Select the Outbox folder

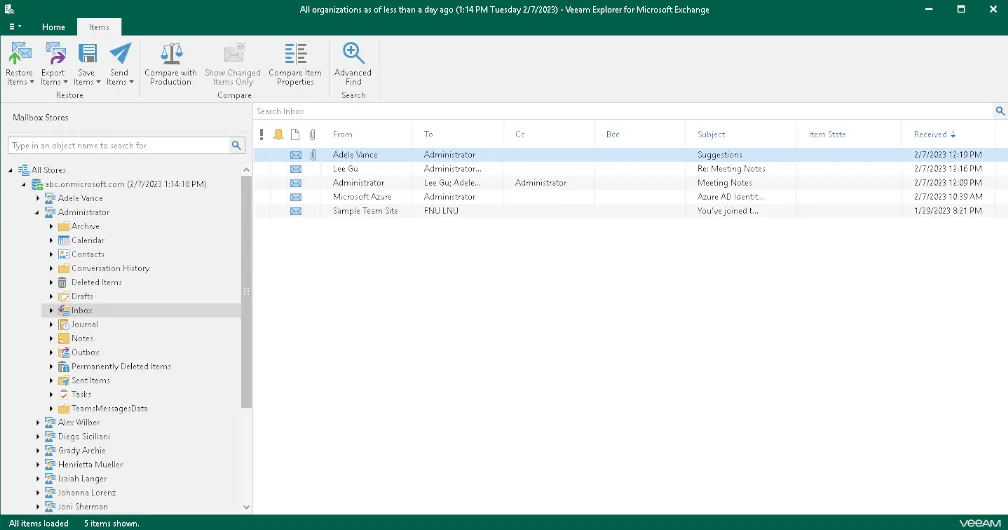pyautogui.click(x=85, y=352)
